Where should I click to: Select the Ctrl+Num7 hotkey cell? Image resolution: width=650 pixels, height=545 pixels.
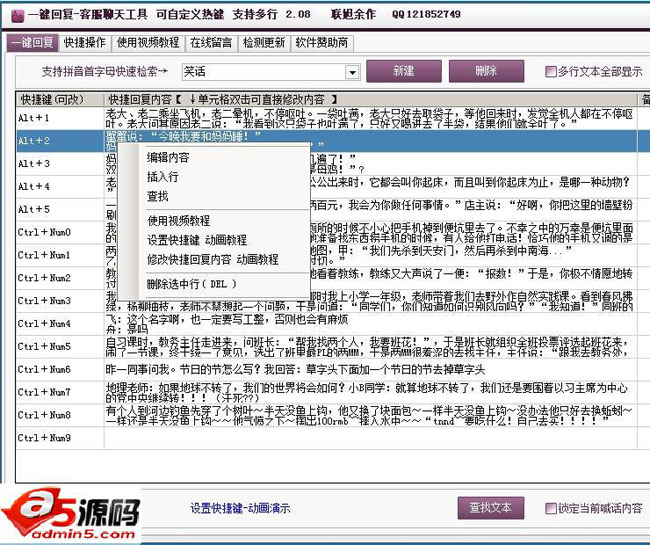(60, 392)
